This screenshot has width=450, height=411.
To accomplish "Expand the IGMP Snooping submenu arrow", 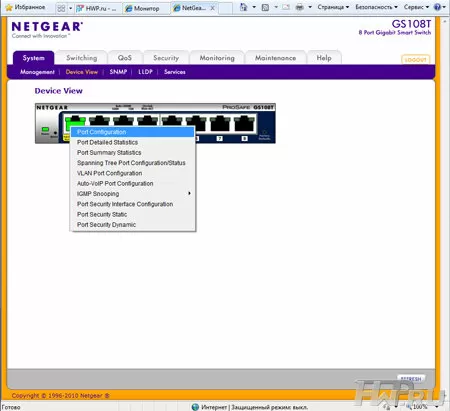I will click(189, 193).
